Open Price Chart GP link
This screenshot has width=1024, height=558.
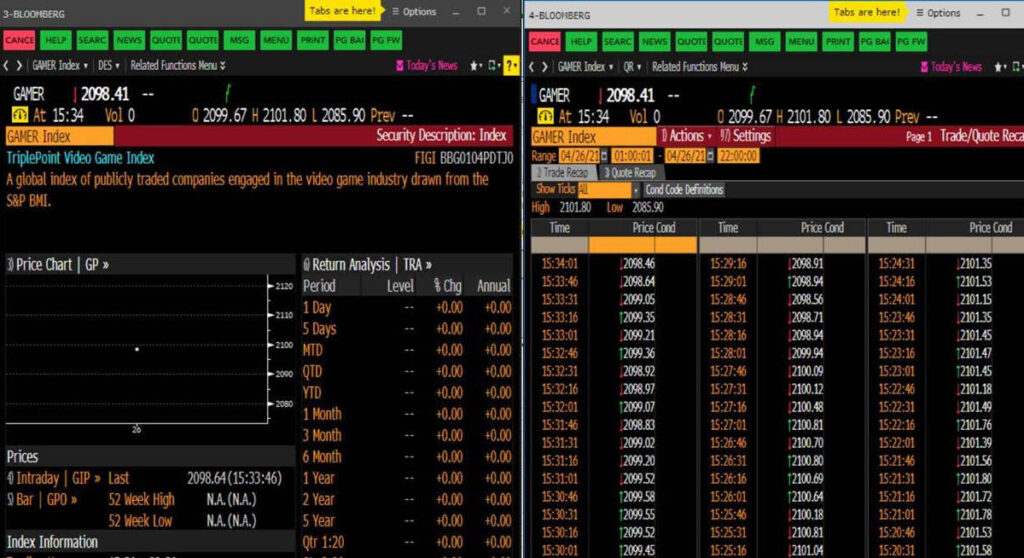point(57,265)
